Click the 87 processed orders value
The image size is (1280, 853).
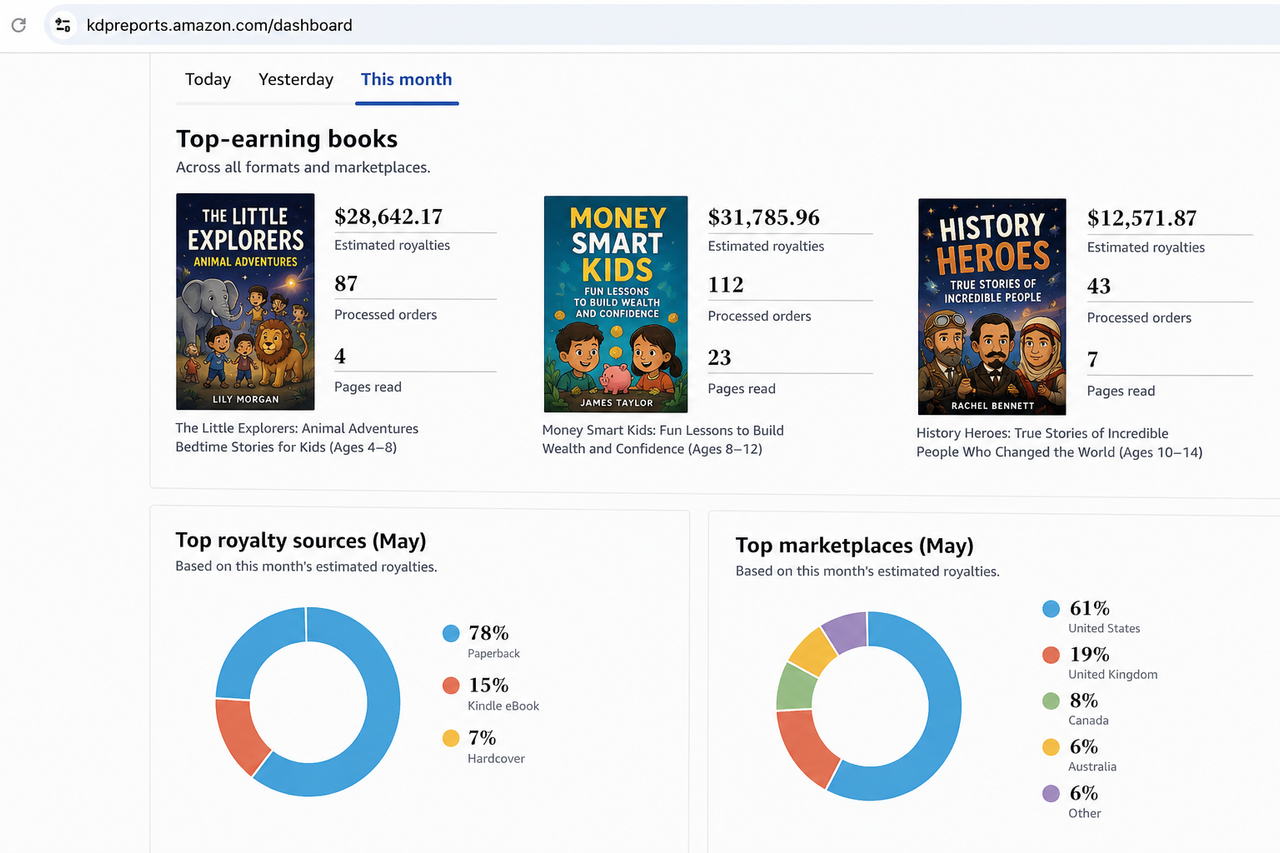pyautogui.click(x=346, y=284)
